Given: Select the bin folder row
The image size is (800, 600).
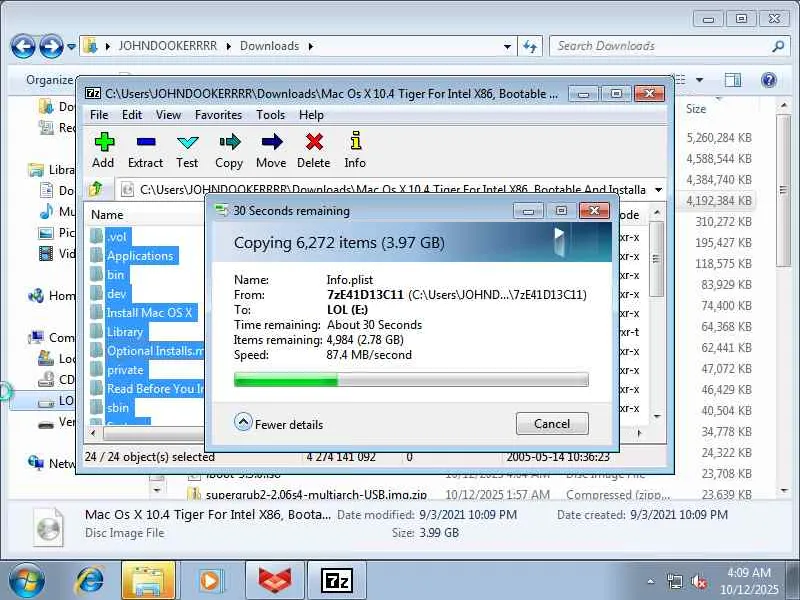Looking at the screenshot, I should point(116,275).
